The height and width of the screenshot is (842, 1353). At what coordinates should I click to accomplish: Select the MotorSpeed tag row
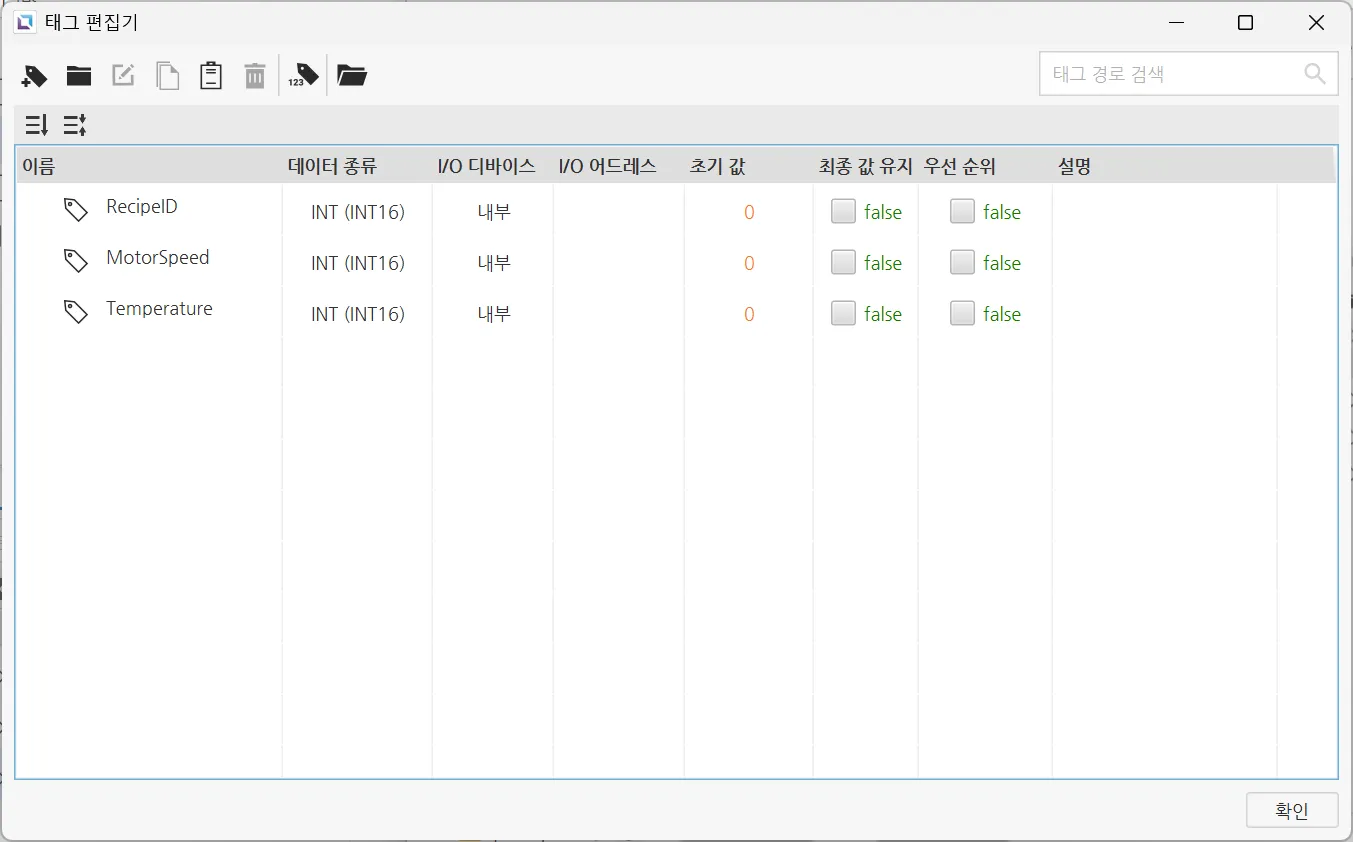tap(157, 258)
